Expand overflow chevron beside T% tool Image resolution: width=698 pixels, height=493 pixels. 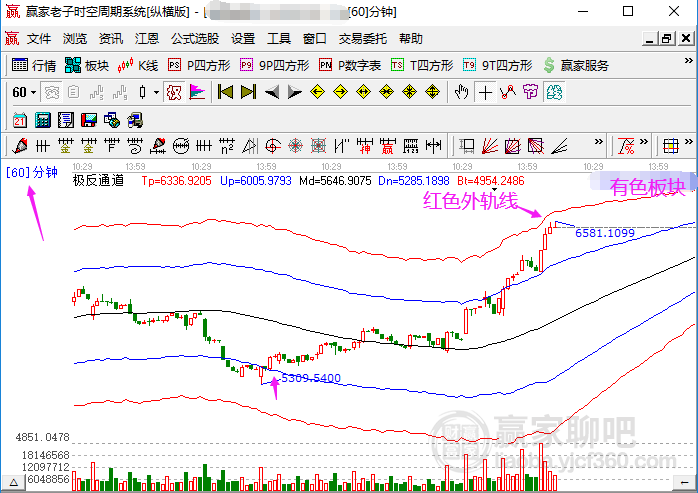(644, 142)
